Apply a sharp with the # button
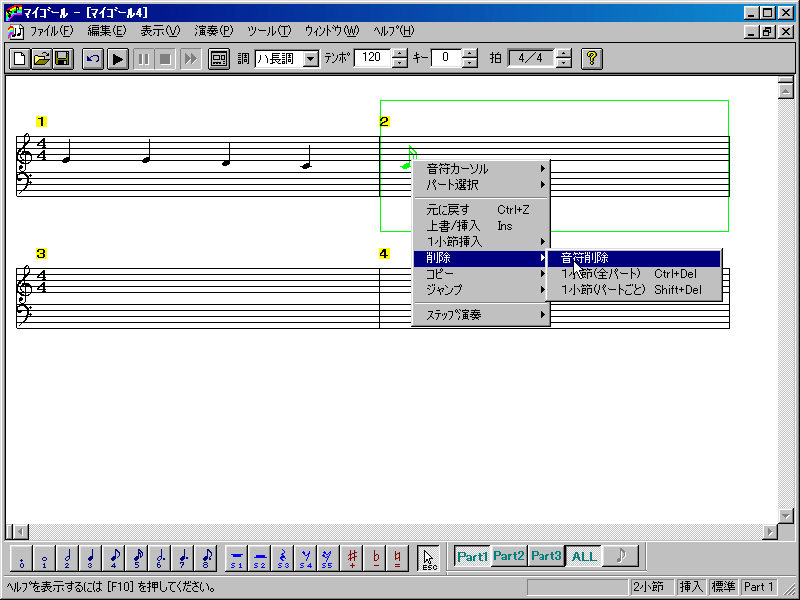The width and height of the screenshot is (800, 600). tap(352, 558)
